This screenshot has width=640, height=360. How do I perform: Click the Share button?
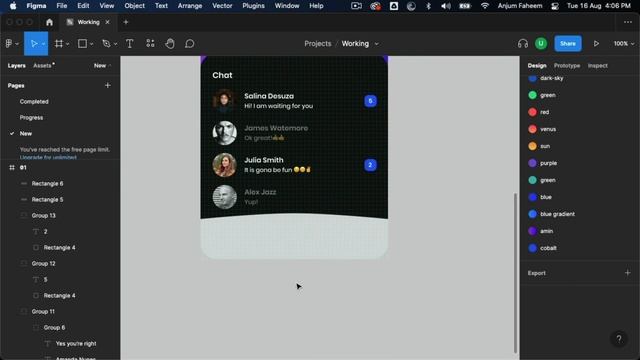(x=568, y=44)
